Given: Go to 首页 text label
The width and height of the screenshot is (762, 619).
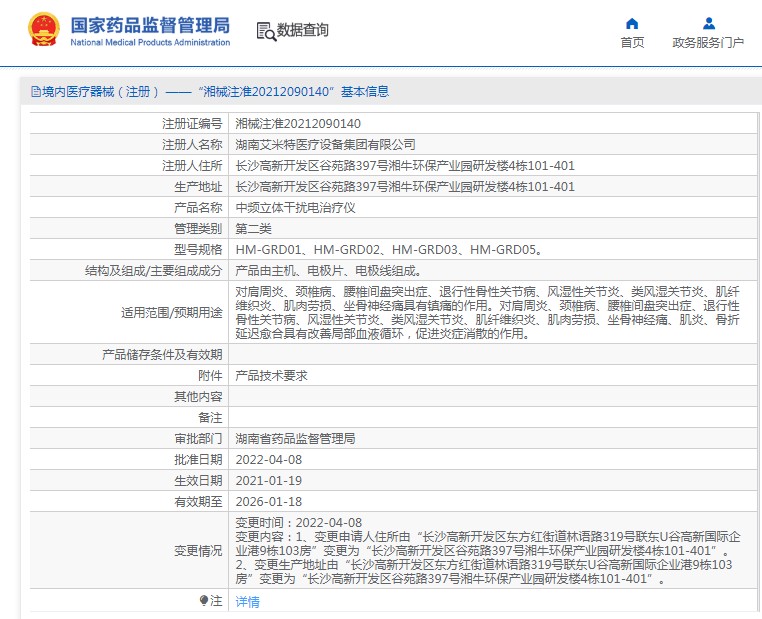Looking at the screenshot, I should click(x=632, y=43).
